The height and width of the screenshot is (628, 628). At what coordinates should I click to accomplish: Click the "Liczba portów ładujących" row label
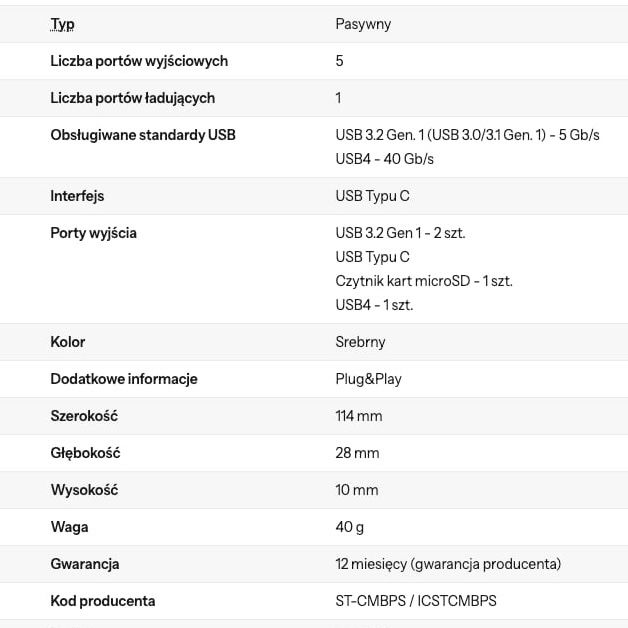(x=132, y=98)
